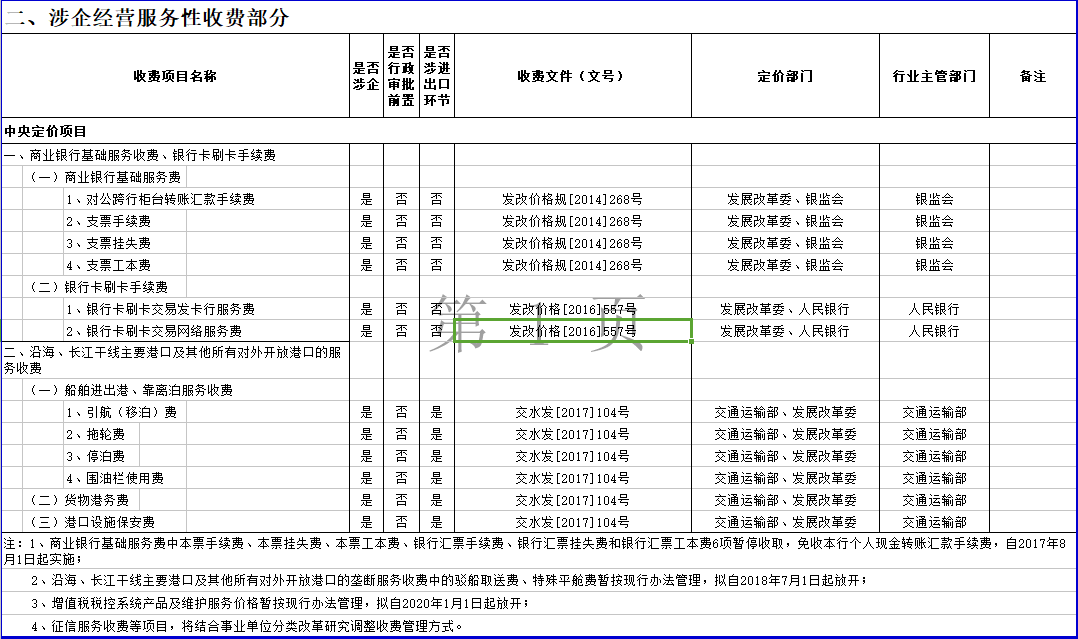Select note 1 about 商业银行基础服务费

539,551
